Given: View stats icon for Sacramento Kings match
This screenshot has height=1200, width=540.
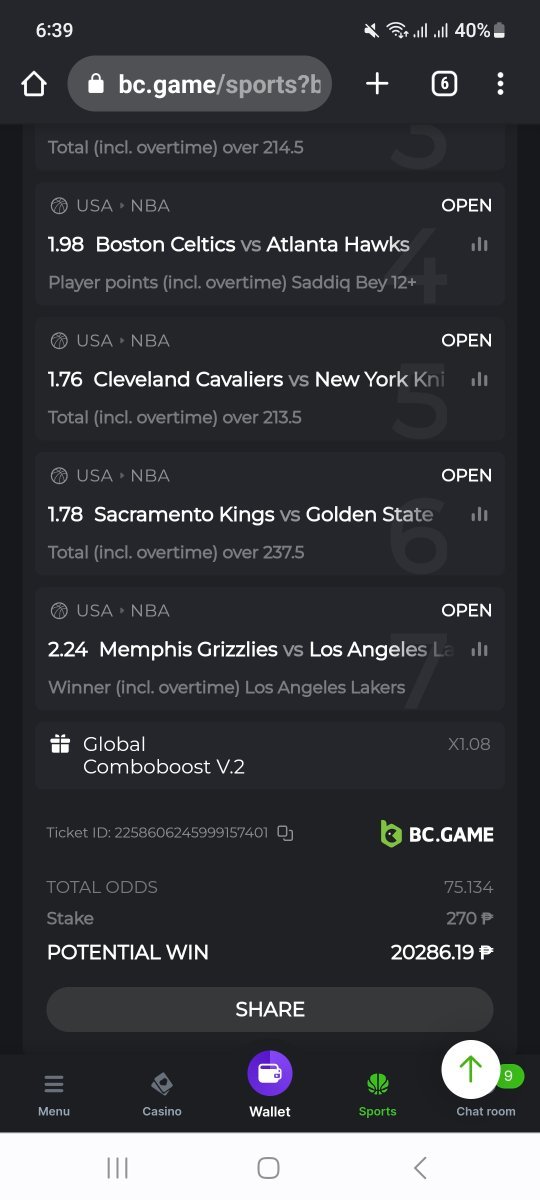Looking at the screenshot, I should (479, 514).
